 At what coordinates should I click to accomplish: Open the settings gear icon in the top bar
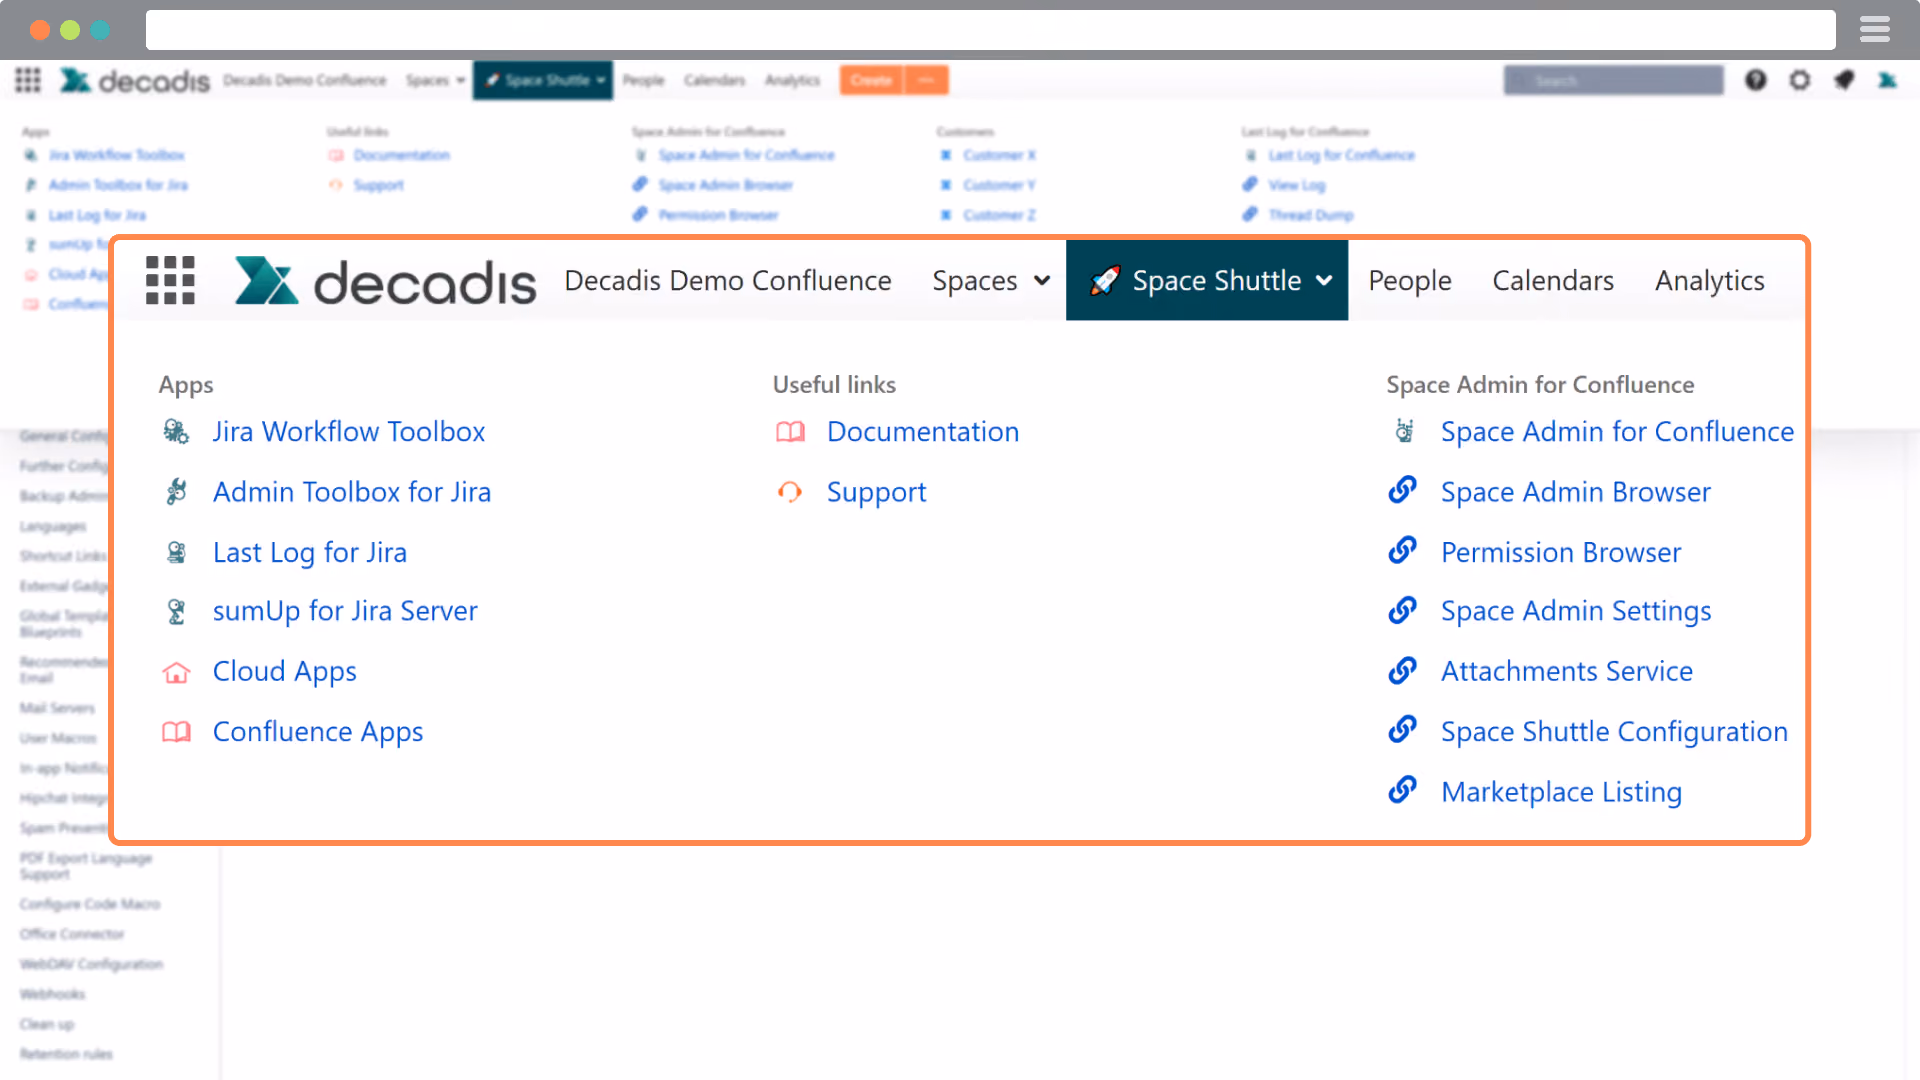pyautogui.click(x=1800, y=80)
